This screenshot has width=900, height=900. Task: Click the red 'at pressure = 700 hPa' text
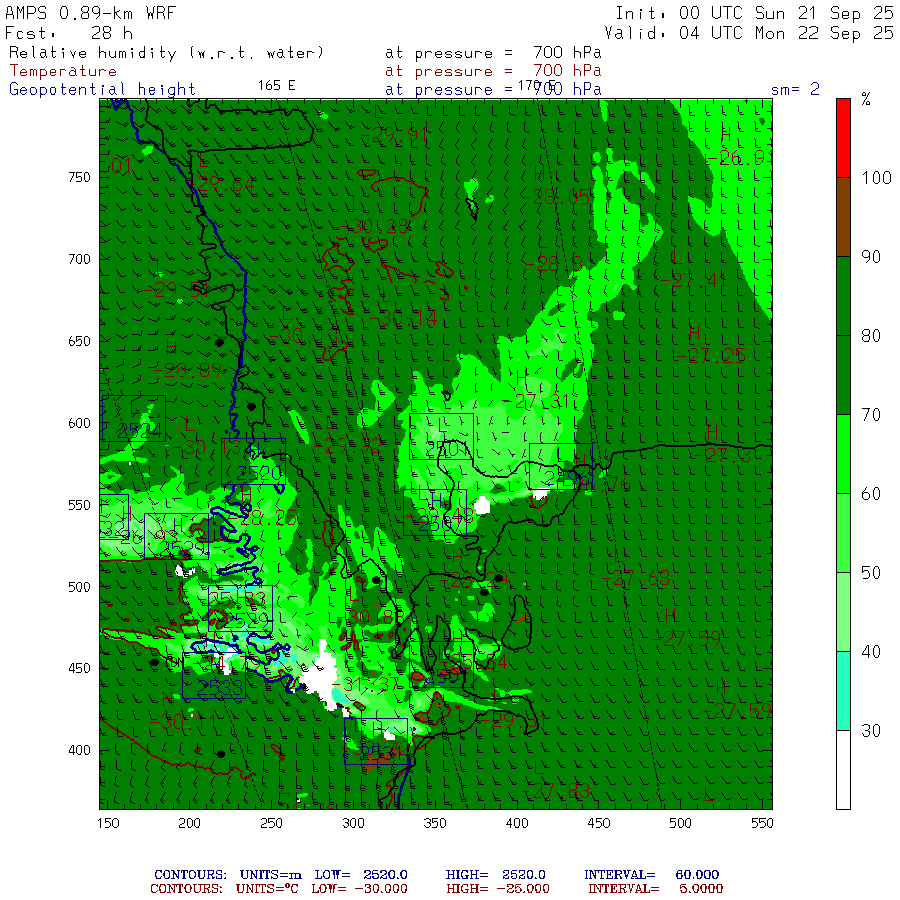coord(493,71)
